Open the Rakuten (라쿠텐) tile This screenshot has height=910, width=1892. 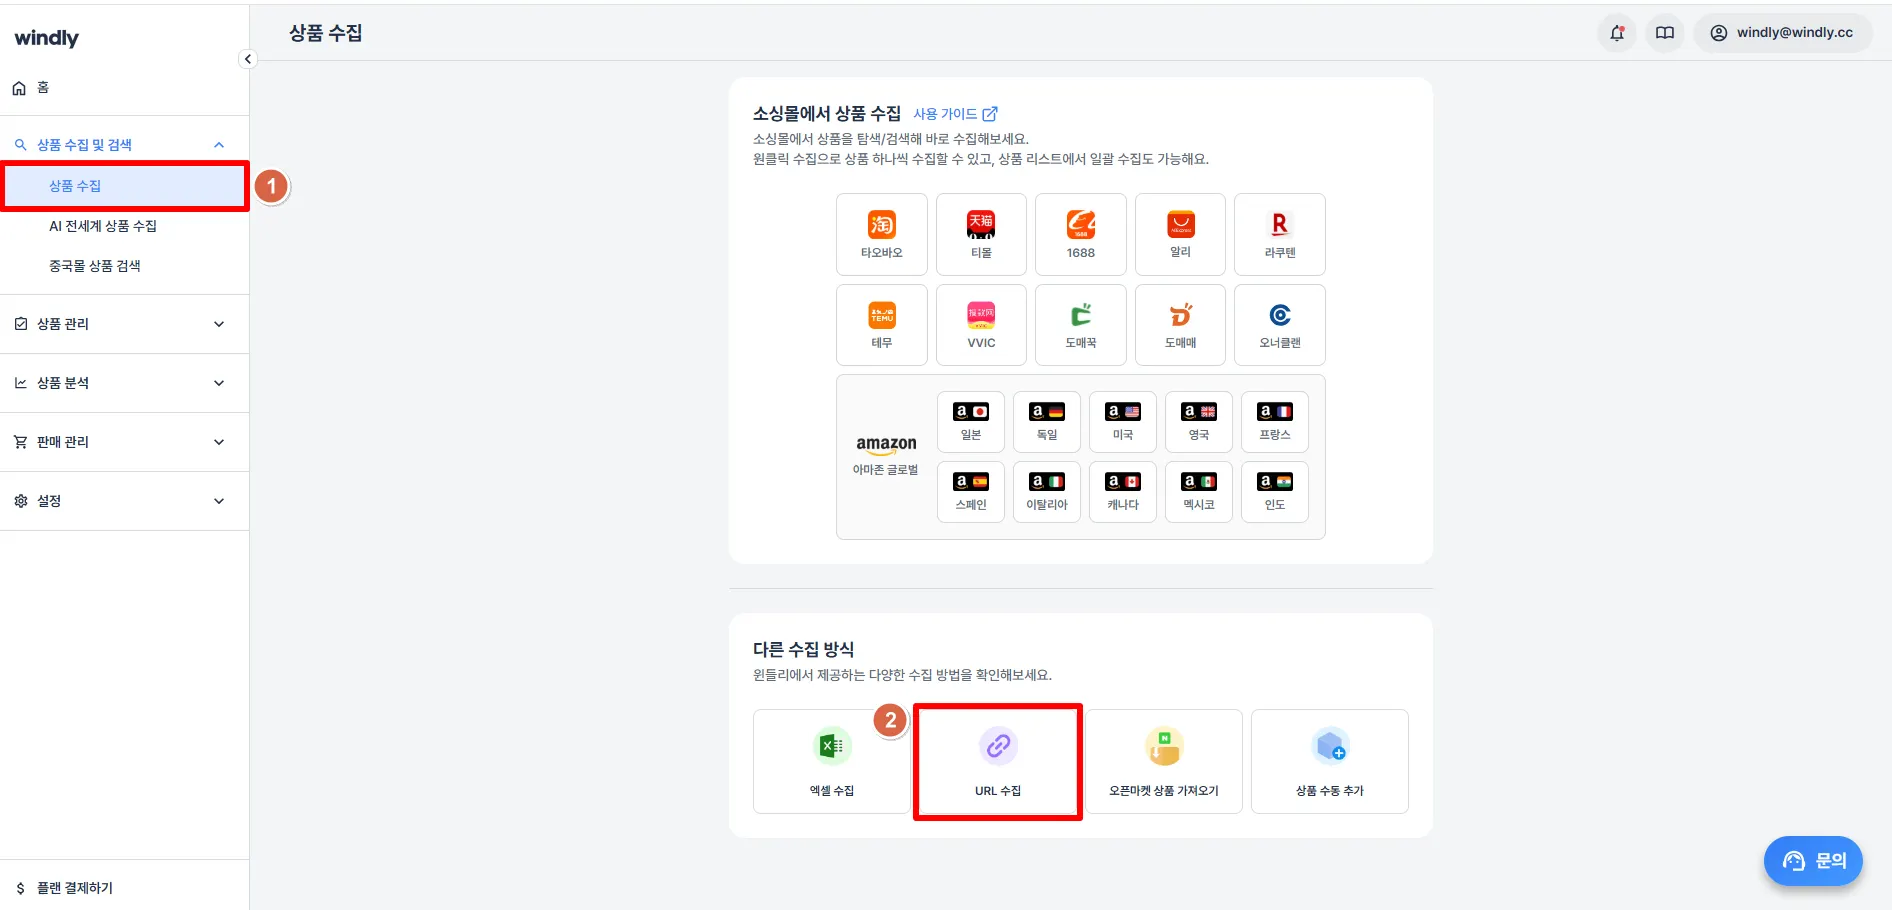pos(1280,234)
